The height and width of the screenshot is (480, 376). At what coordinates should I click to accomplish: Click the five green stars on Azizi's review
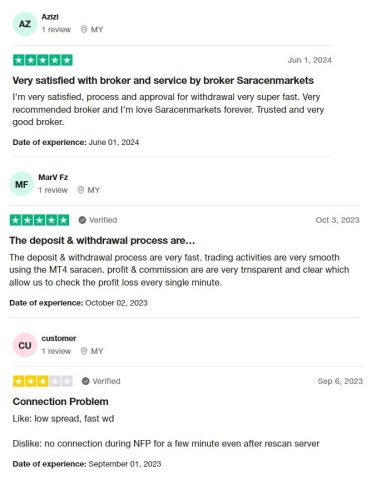click(43, 60)
